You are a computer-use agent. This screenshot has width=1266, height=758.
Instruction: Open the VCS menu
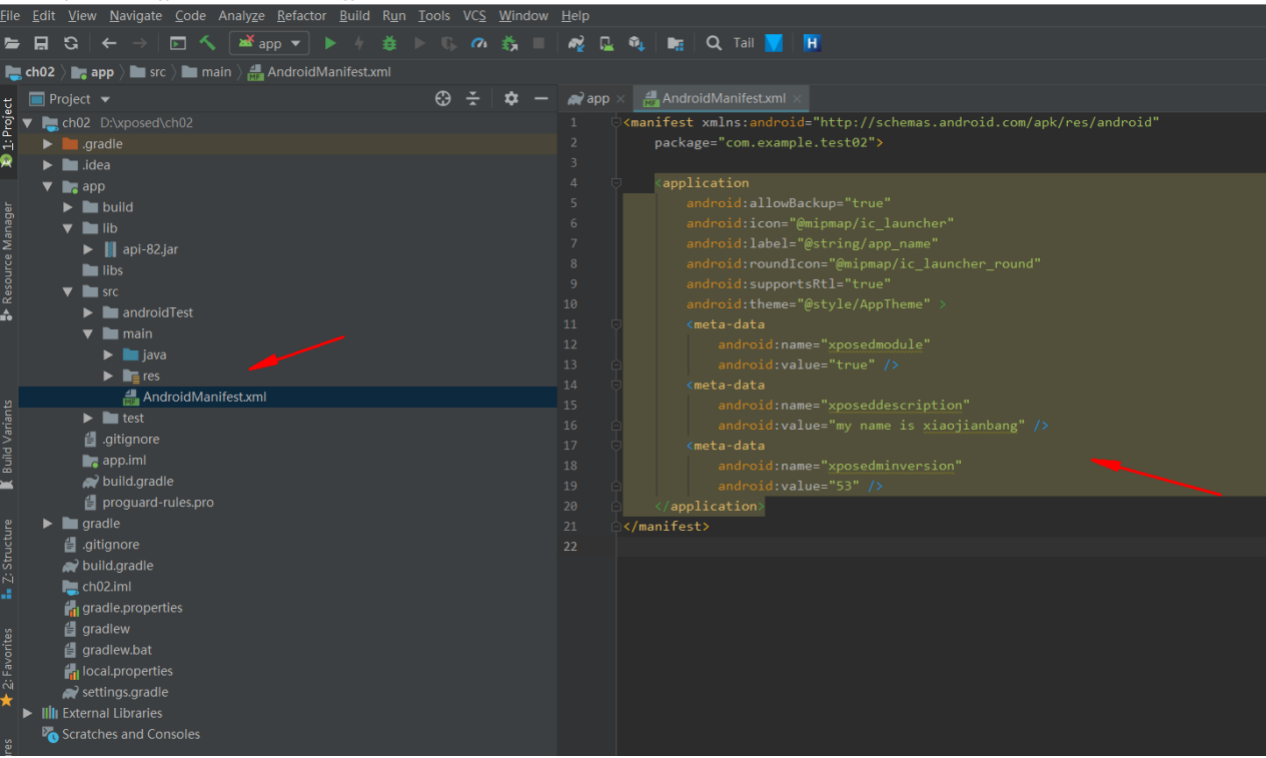pos(474,15)
